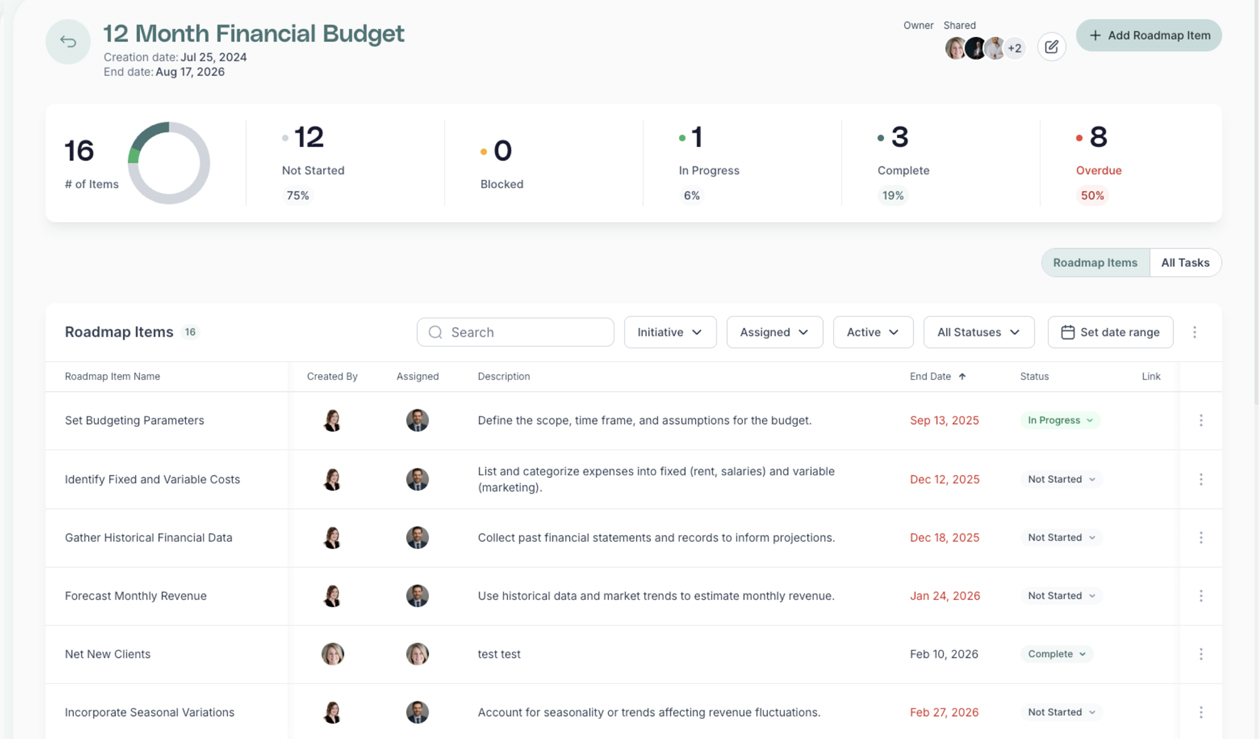Click the Link column header

coord(1151,377)
